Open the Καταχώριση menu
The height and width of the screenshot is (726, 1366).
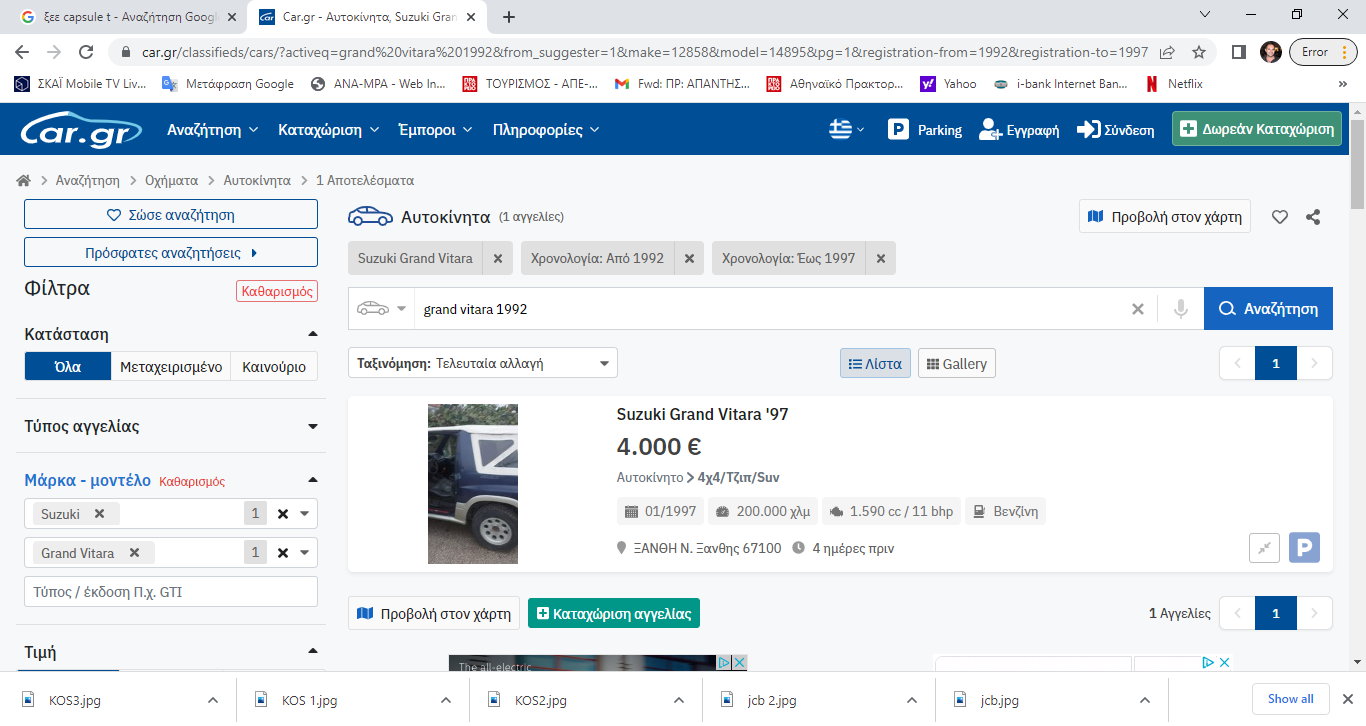pyautogui.click(x=328, y=130)
